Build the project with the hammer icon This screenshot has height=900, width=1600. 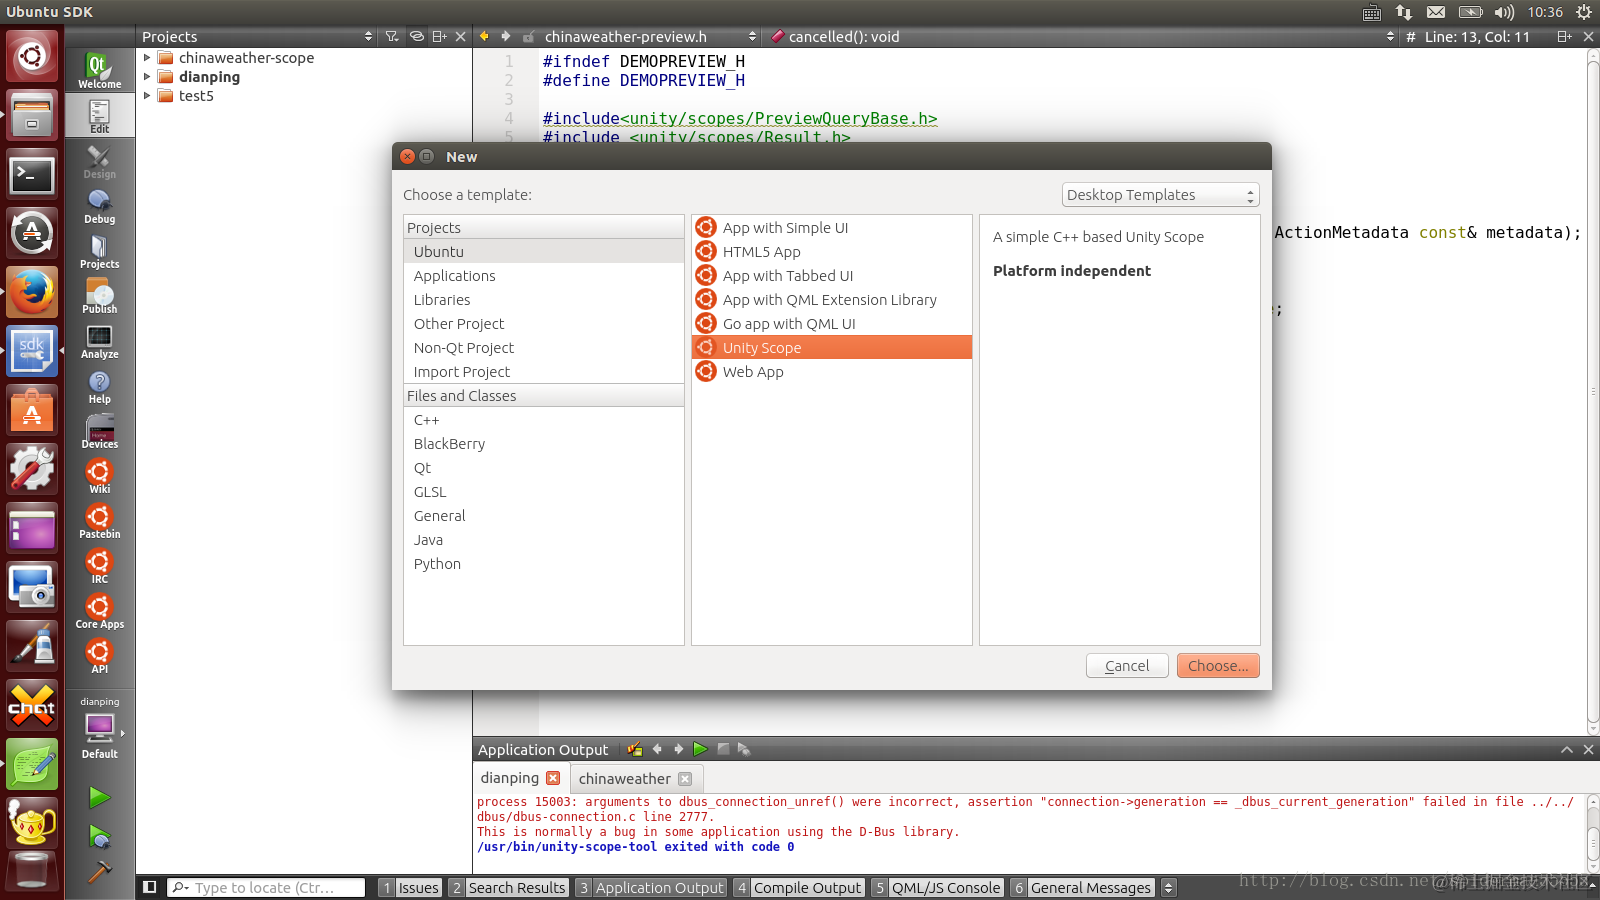(99, 872)
